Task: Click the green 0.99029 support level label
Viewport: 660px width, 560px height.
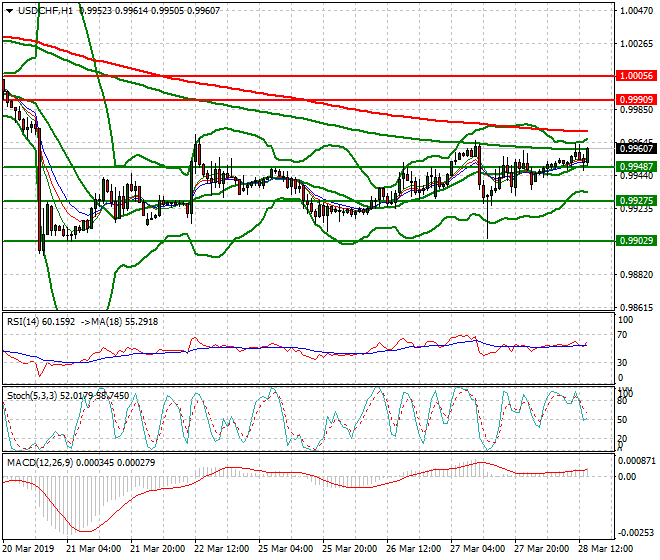Action: pyautogui.click(x=636, y=241)
